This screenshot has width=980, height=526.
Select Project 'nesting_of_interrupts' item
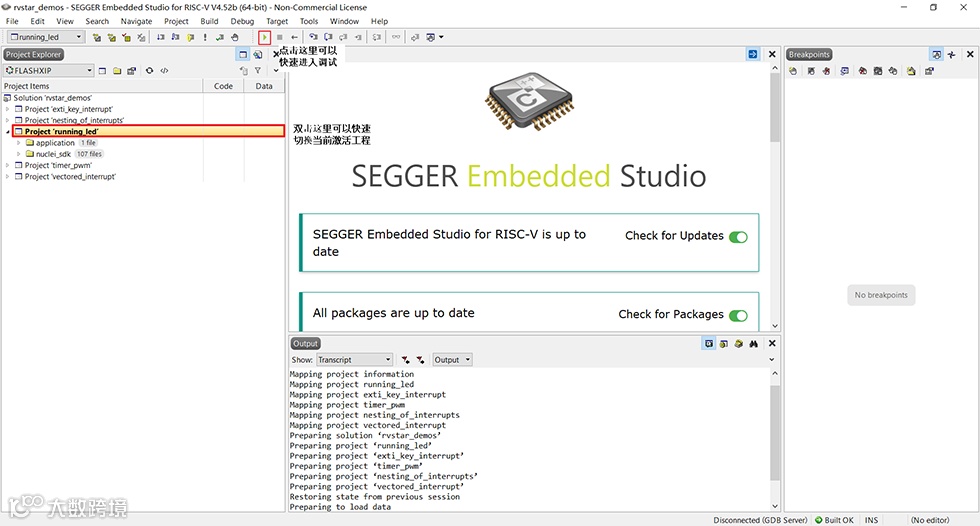[74, 121]
